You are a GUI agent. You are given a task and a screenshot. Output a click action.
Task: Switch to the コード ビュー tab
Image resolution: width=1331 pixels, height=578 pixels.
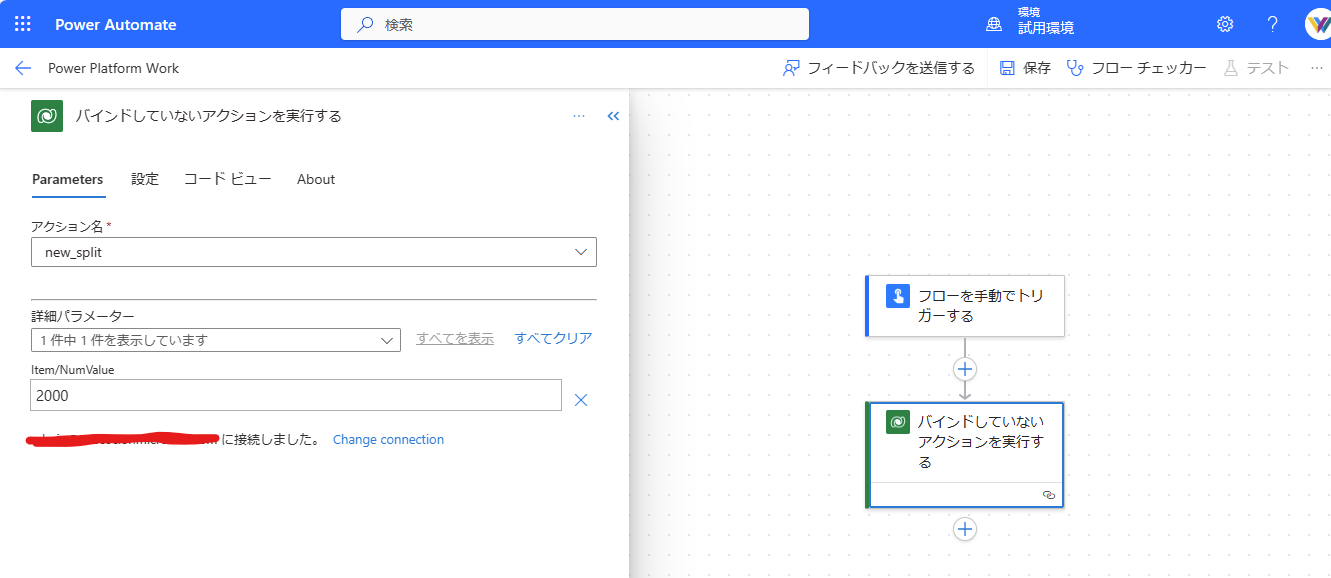pos(227,180)
